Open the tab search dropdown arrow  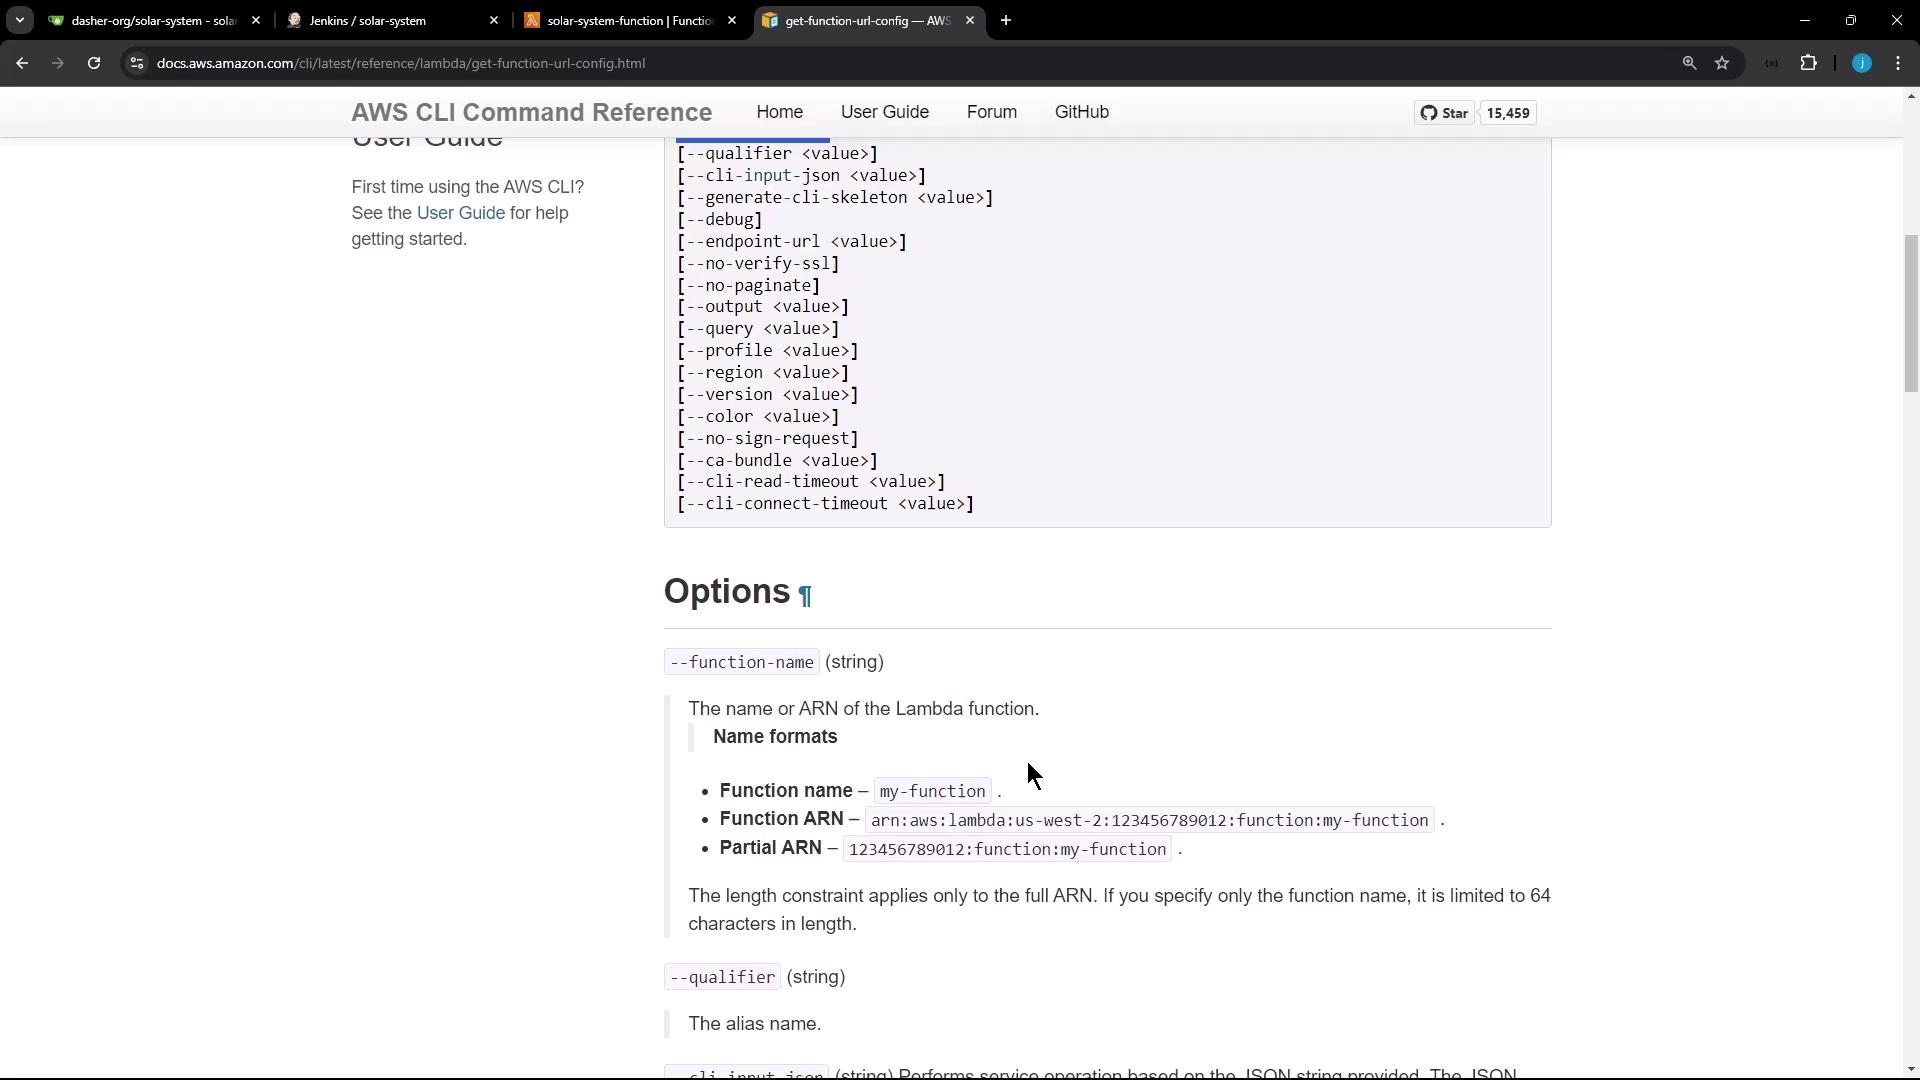[19, 20]
